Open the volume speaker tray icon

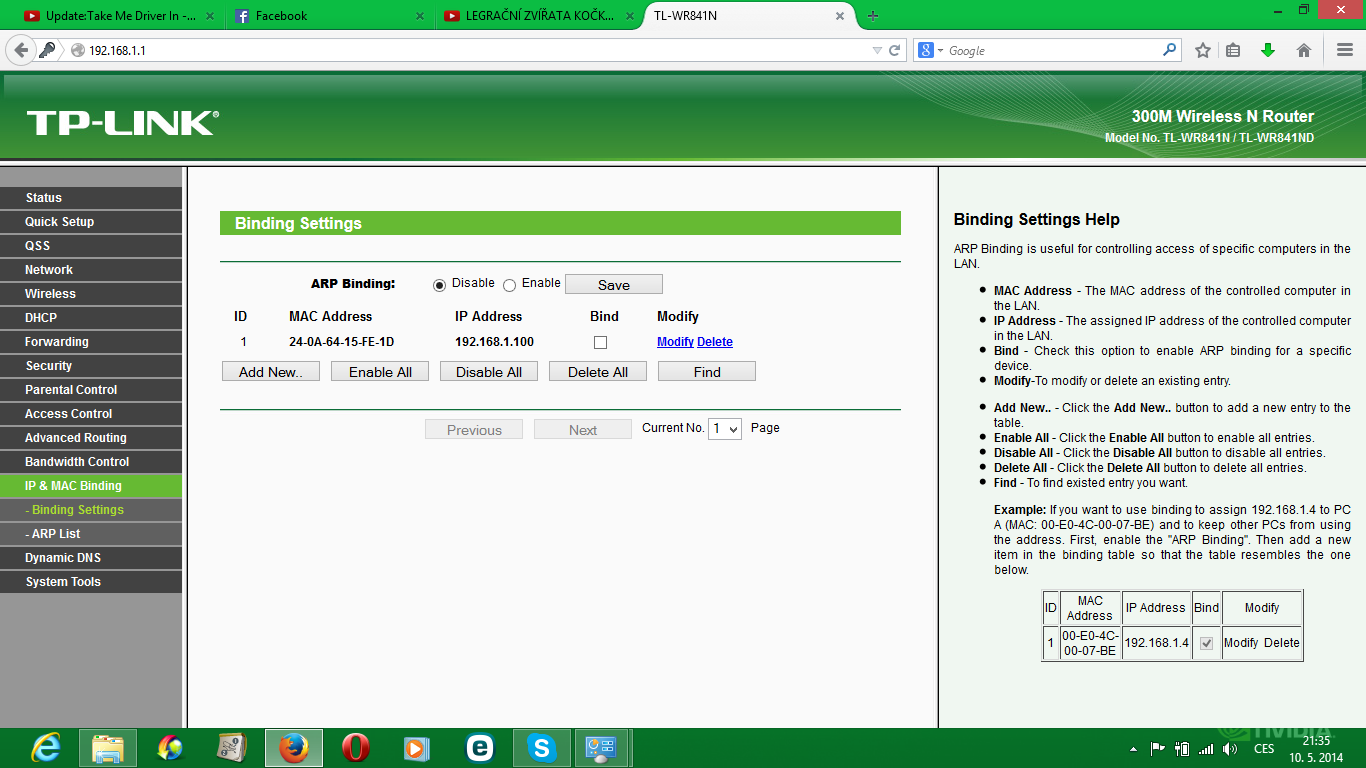pos(1230,748)
